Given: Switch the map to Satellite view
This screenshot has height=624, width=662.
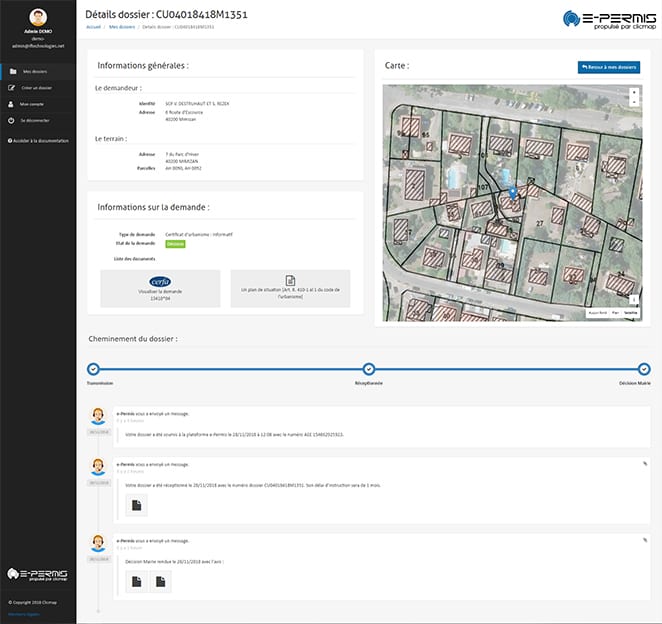Looking at the screenshot, I should [630, 312].
